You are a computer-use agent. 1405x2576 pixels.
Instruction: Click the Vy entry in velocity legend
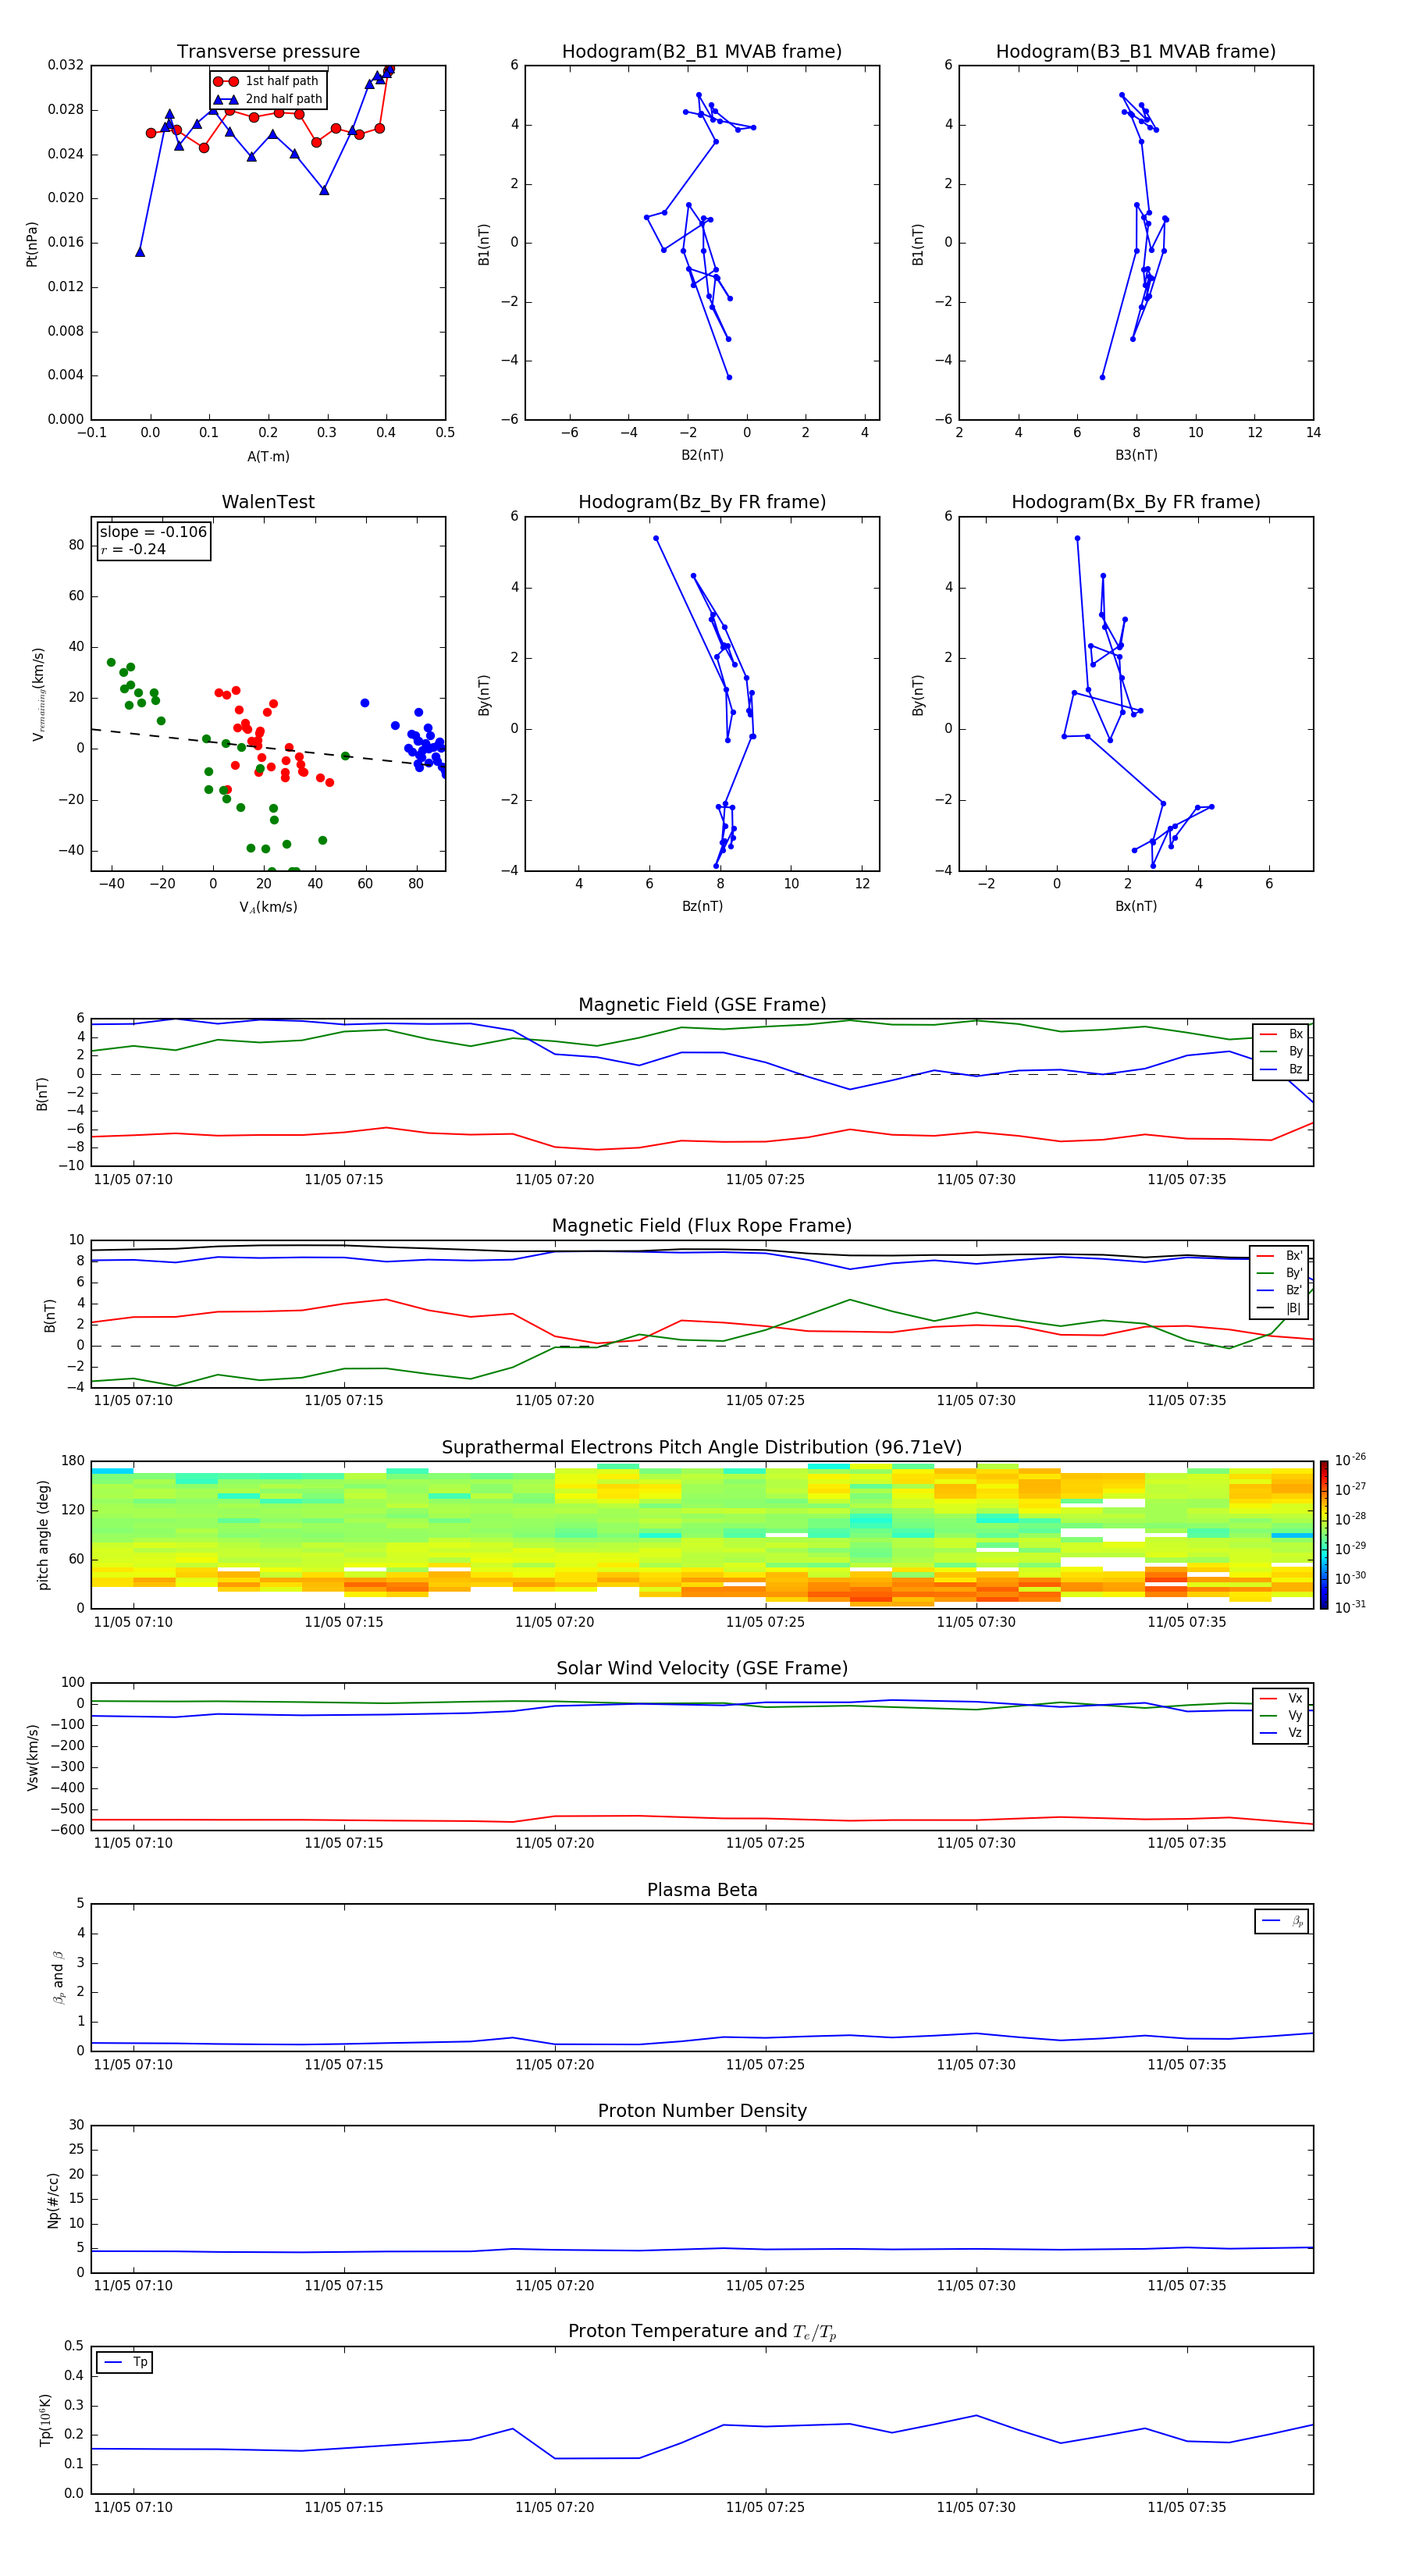(1281, 1716)
